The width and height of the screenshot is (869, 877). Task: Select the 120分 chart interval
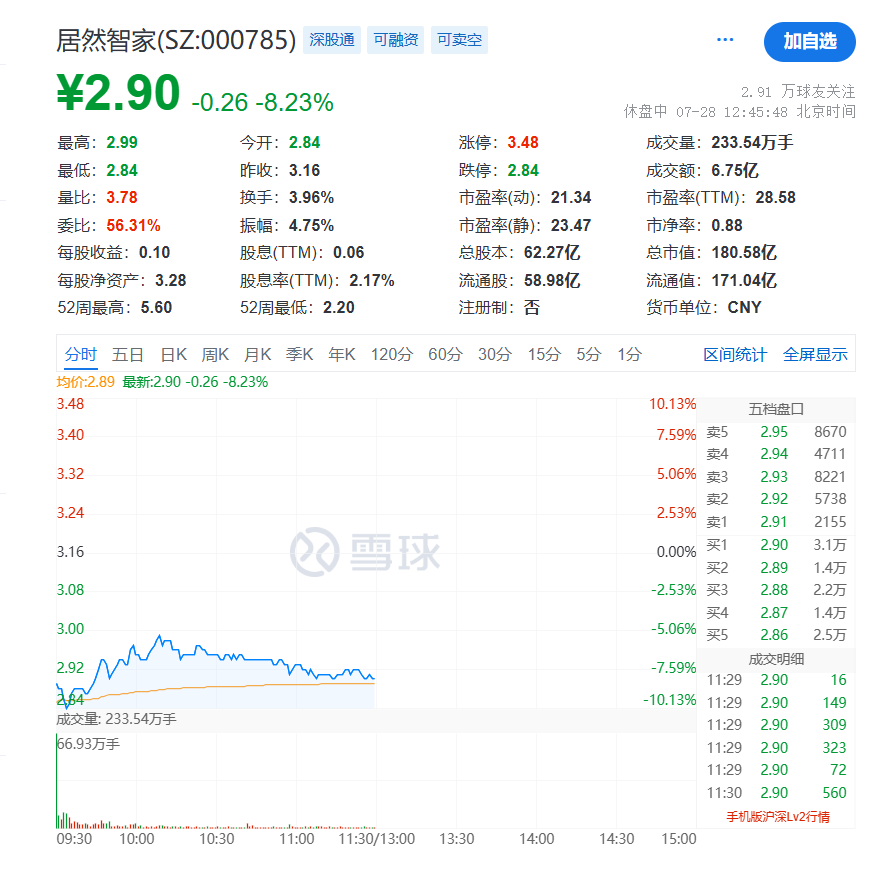coord(392,354)
